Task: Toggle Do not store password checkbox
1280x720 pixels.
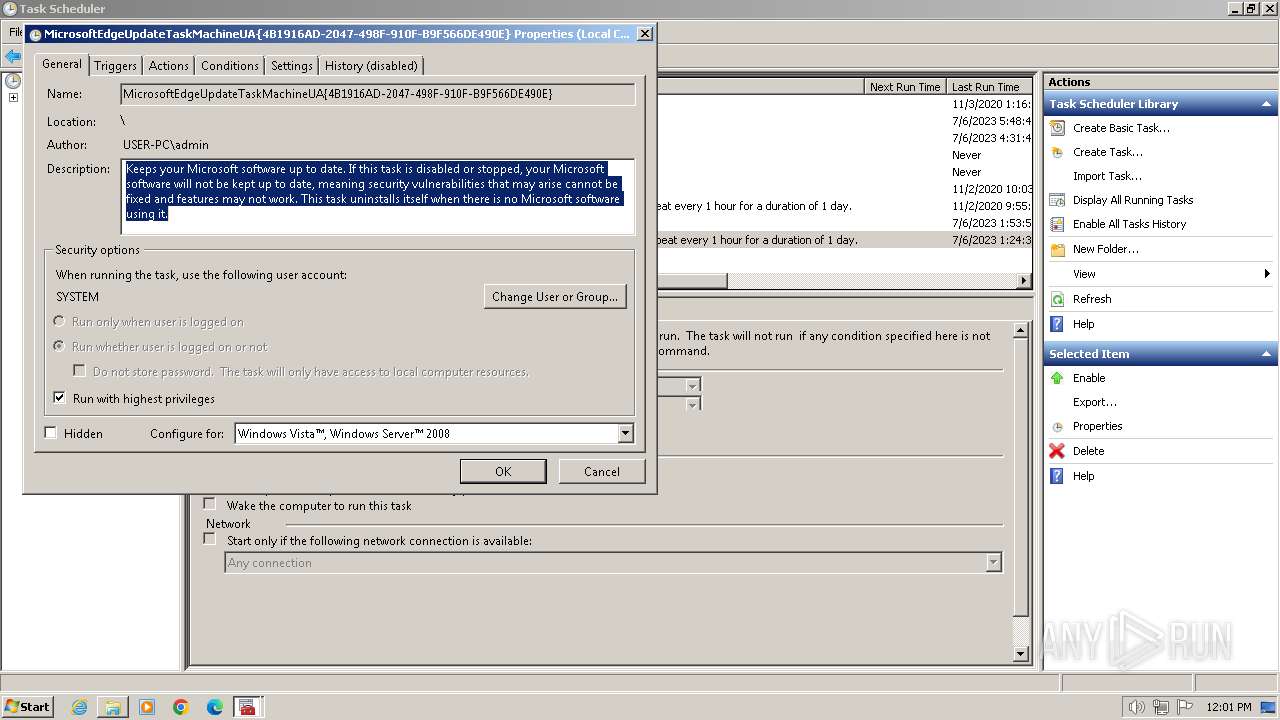Action: (79, 371)
